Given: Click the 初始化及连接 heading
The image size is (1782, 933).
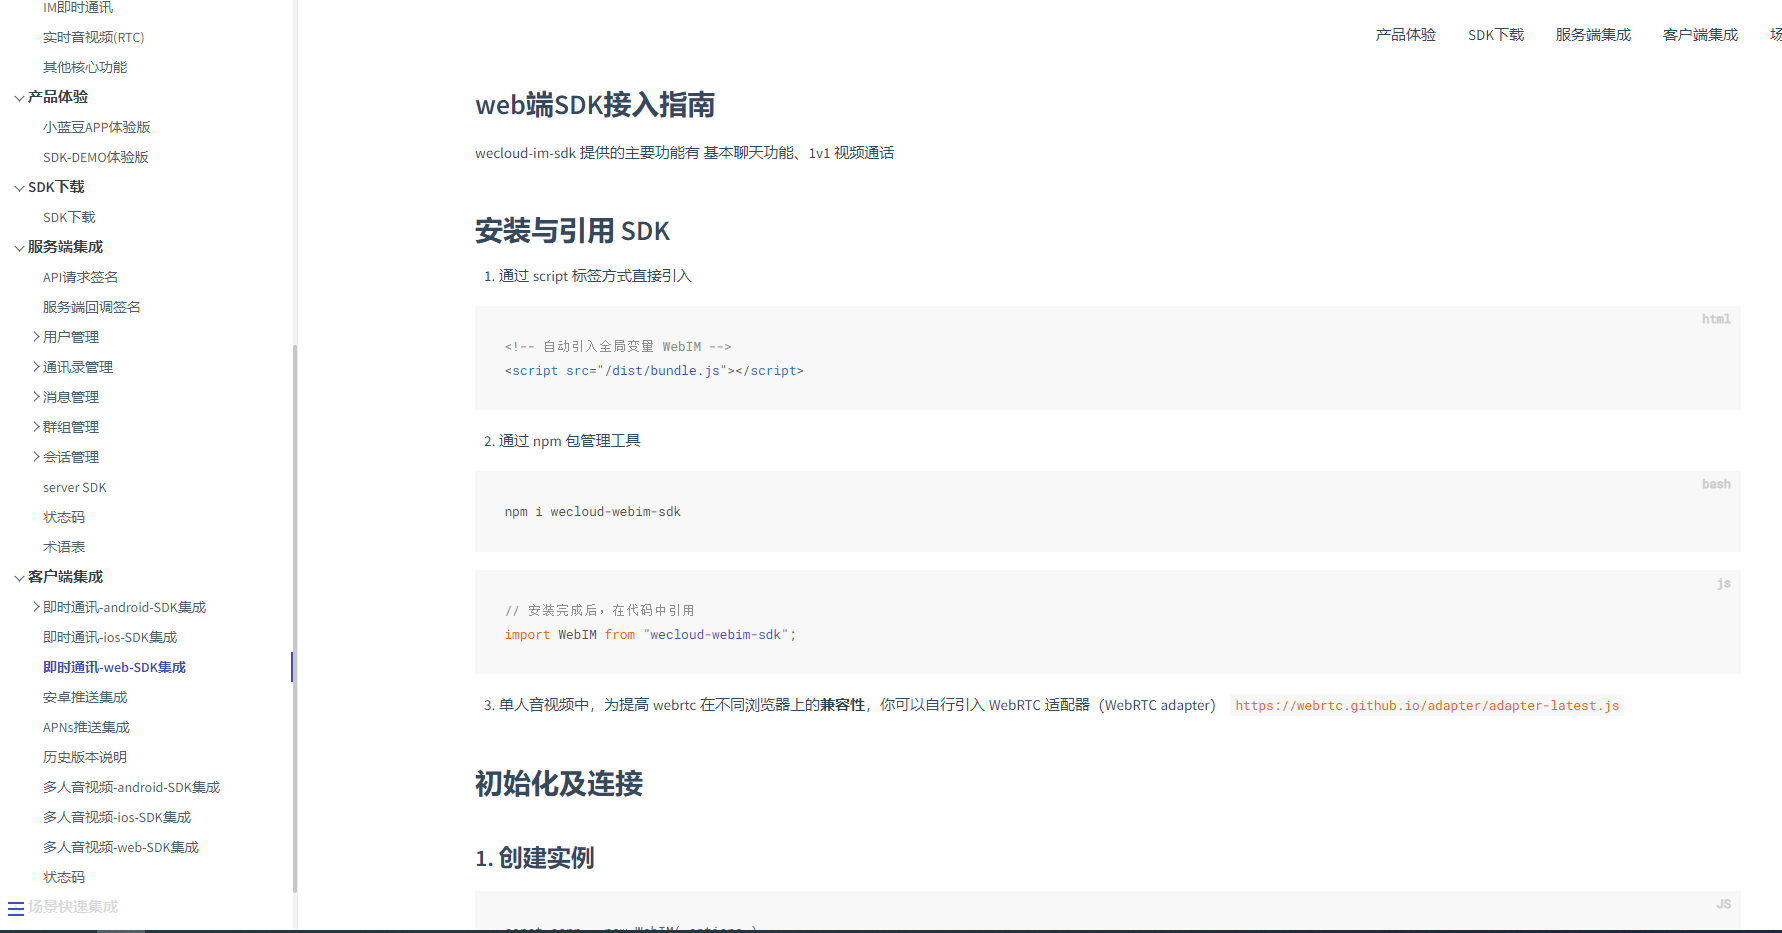Looking at the screenshot, I should tap(559, 784).
